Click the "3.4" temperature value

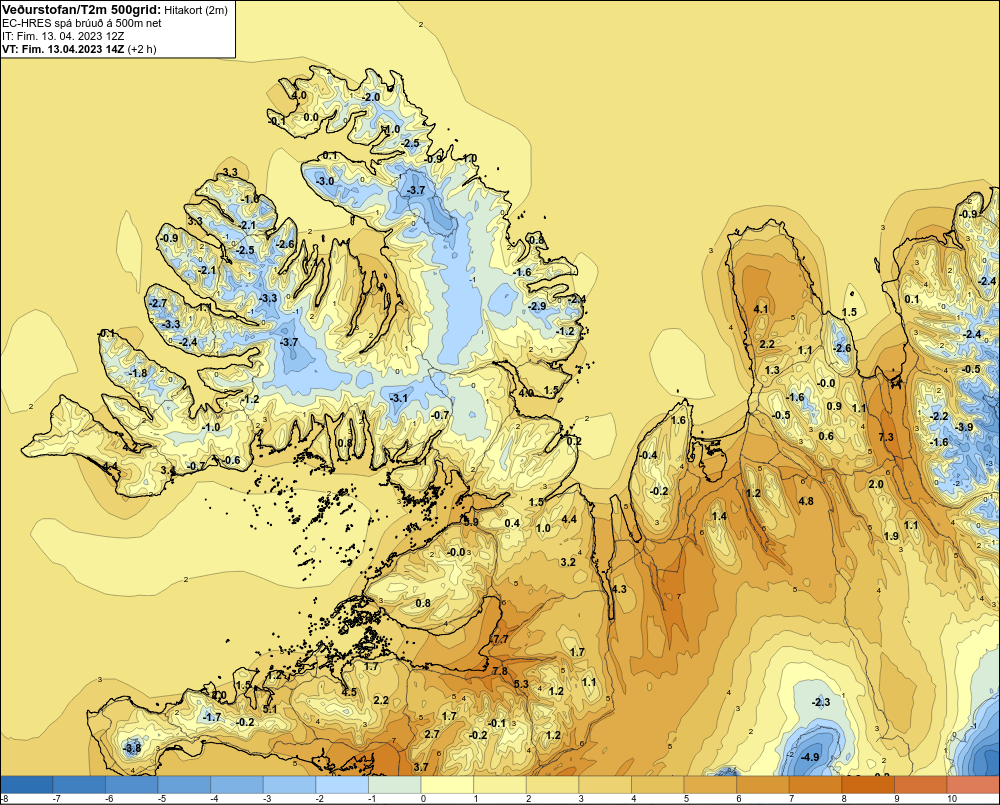tap(166, 471)
